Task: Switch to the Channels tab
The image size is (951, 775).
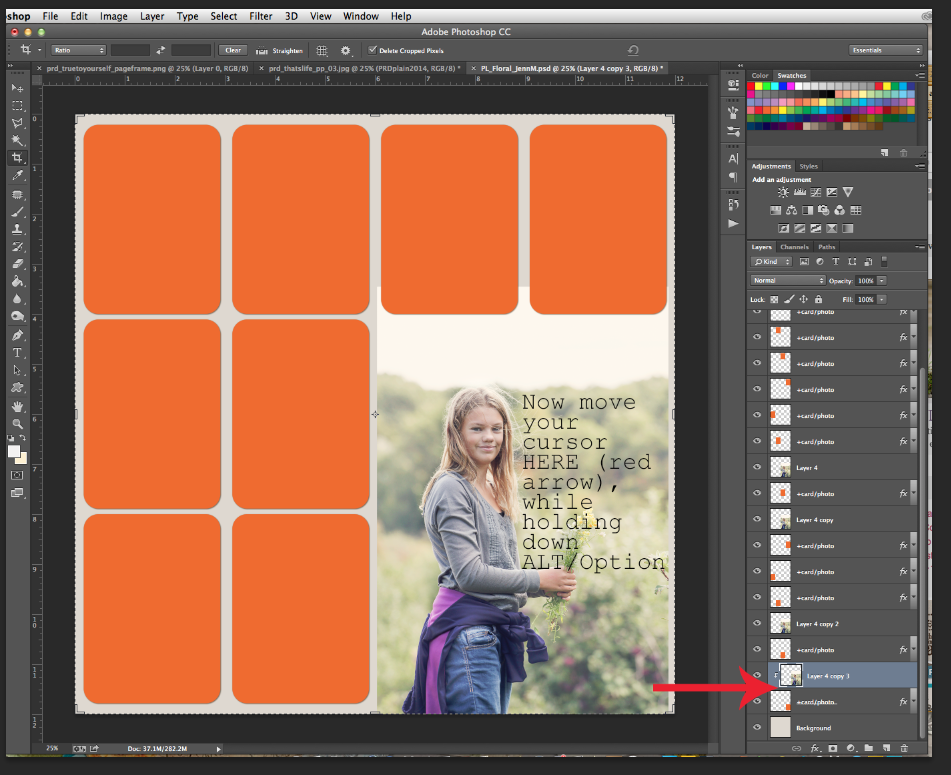Action: (794, 247)
